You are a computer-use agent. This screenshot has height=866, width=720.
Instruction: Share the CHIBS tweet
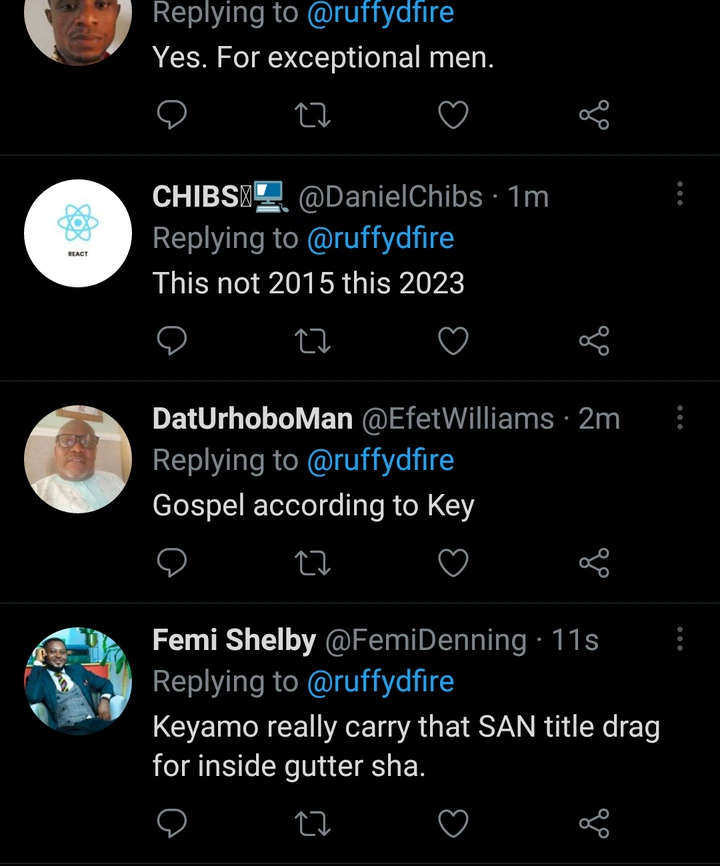point(594,341)
